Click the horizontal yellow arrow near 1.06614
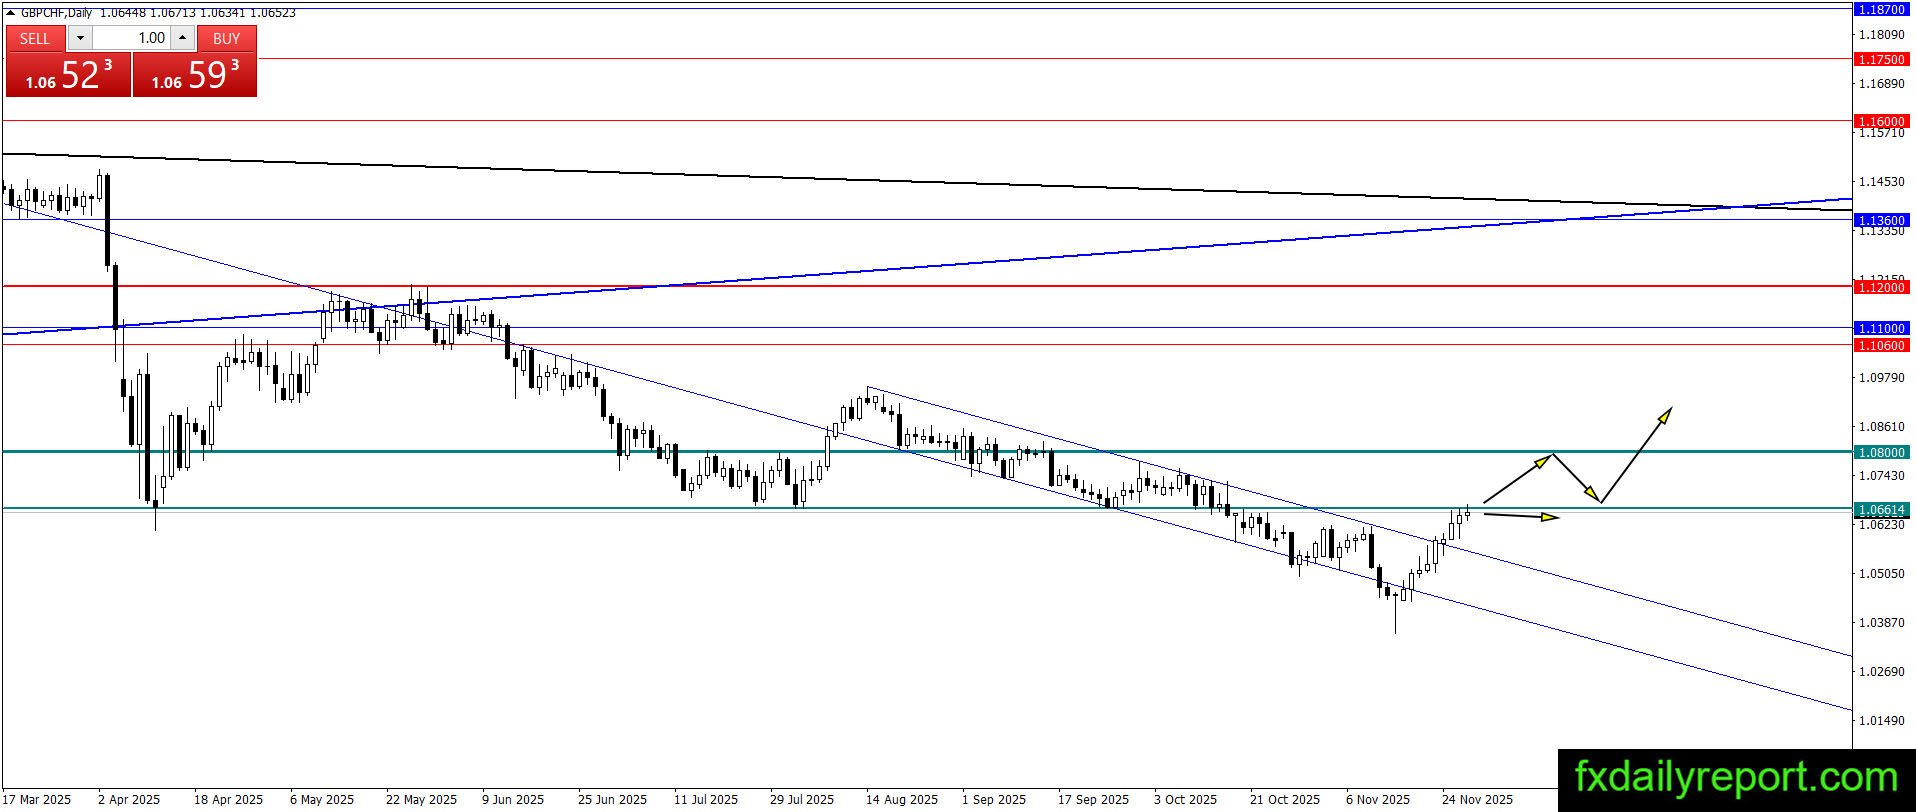1916x812 pixels. (x=1521, y=516)
